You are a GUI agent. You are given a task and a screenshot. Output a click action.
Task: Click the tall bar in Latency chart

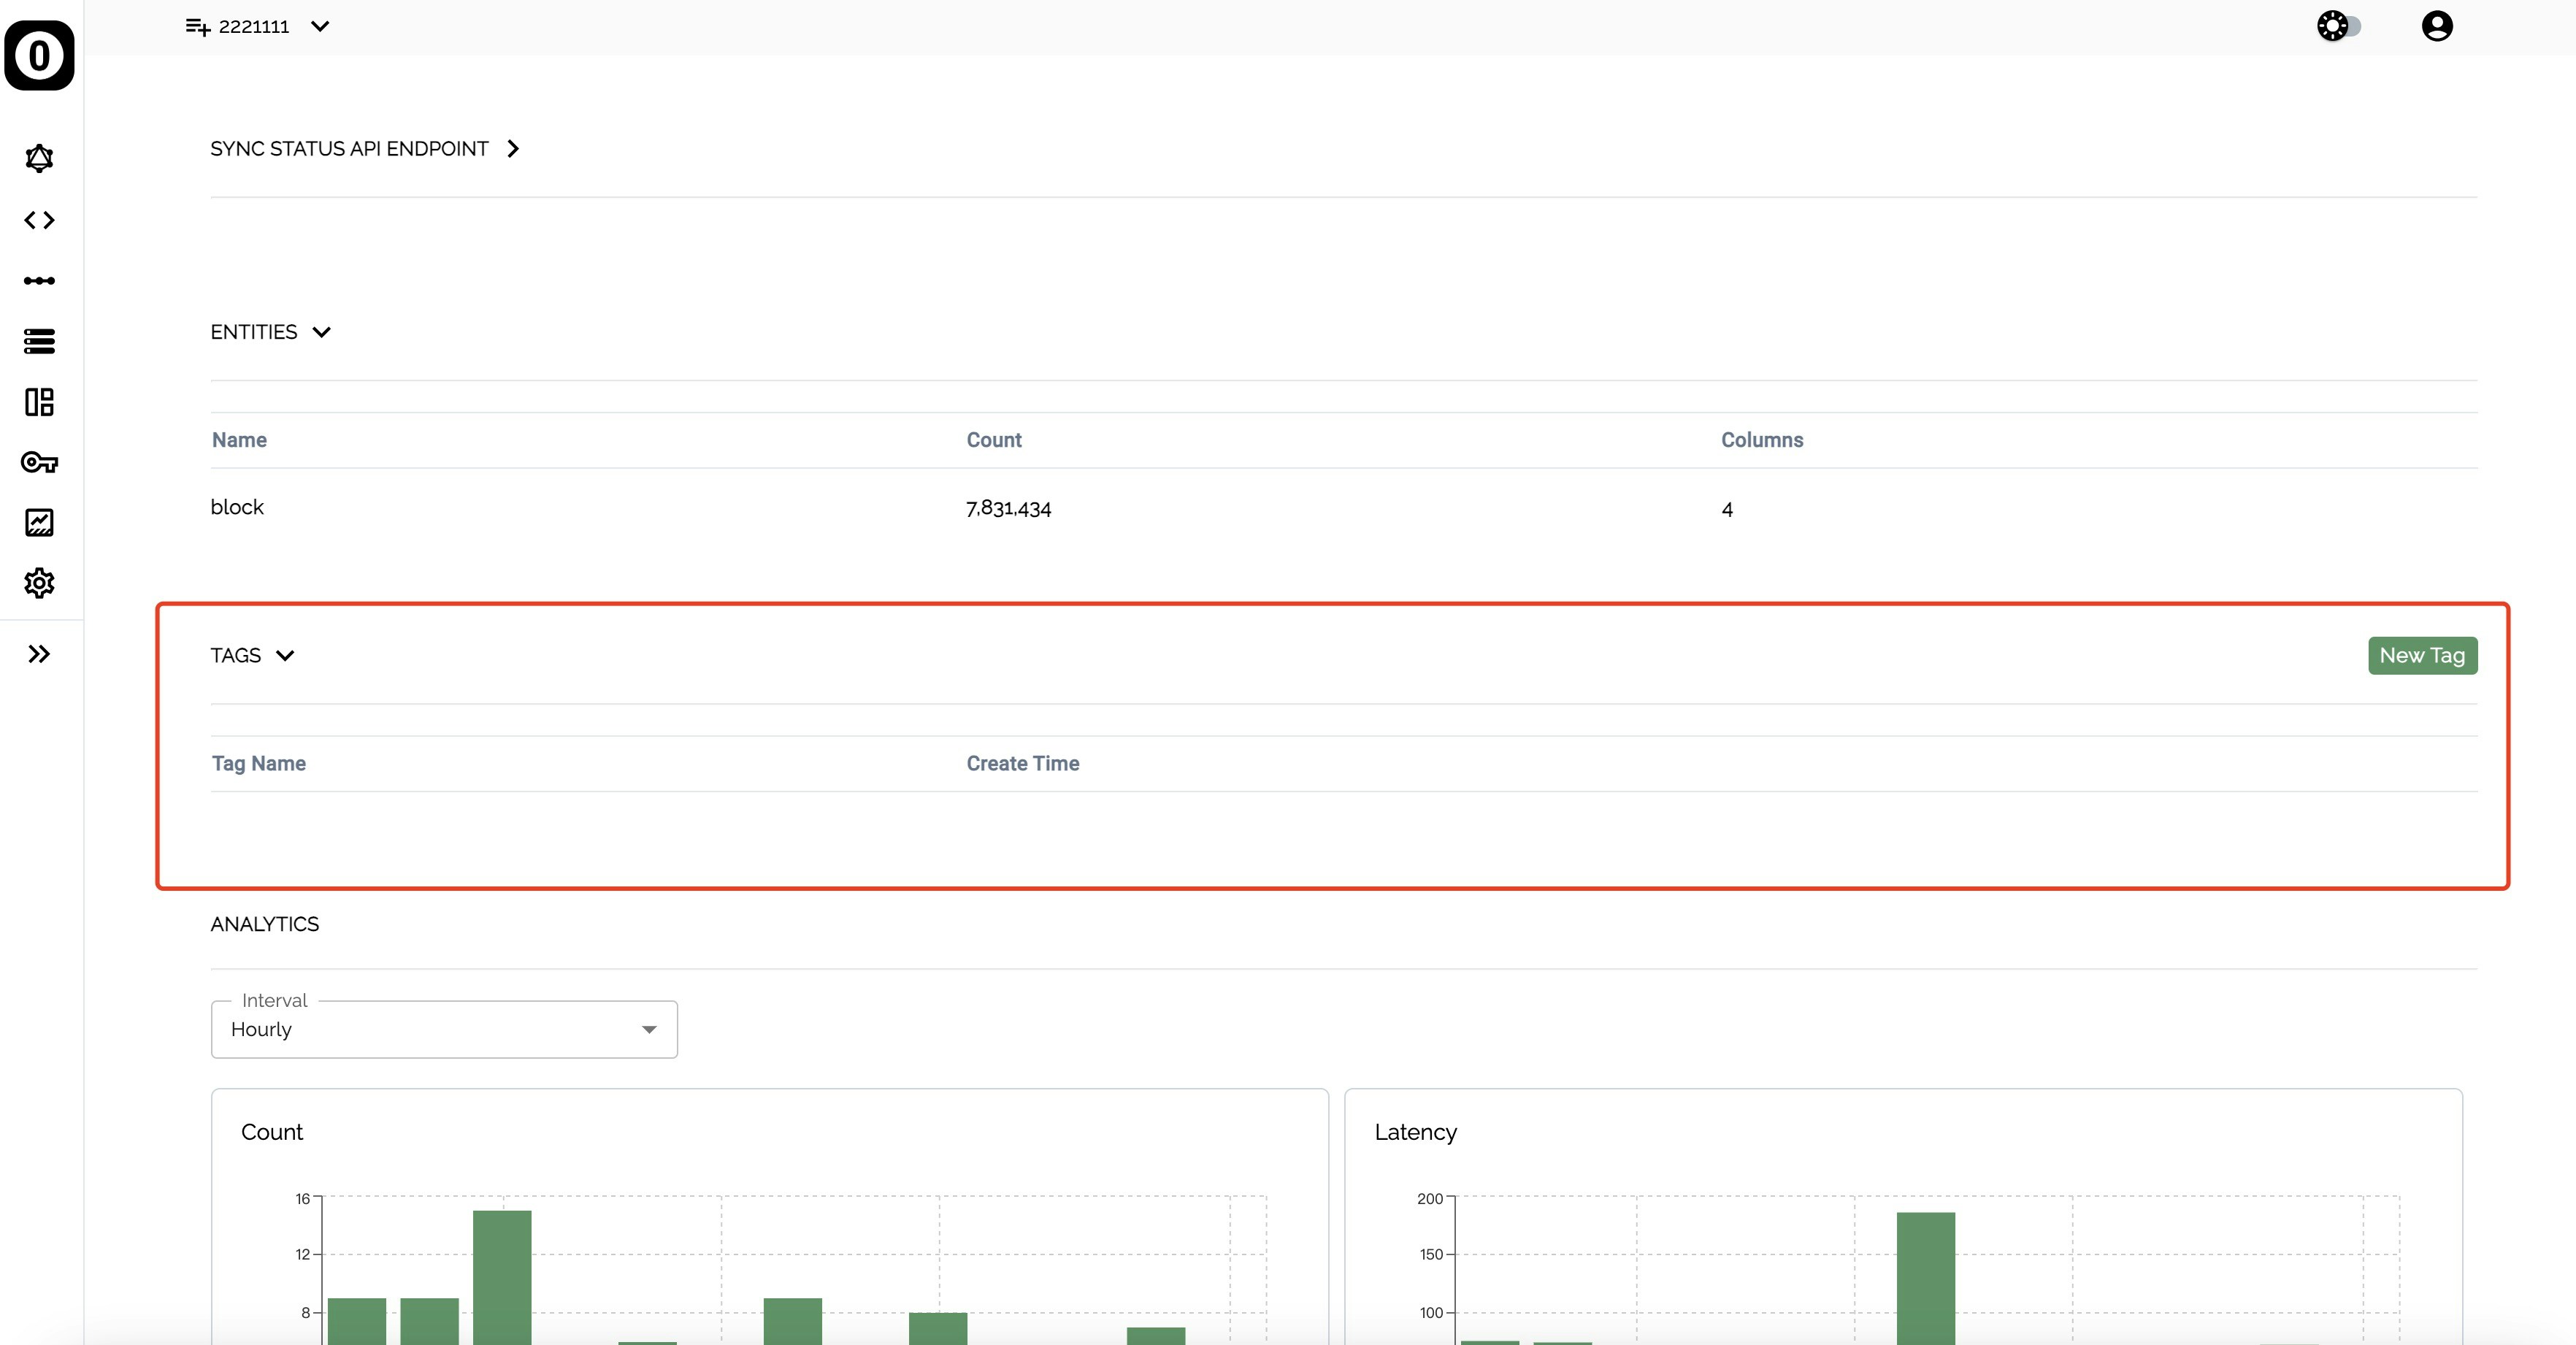click(1925, 1278)
